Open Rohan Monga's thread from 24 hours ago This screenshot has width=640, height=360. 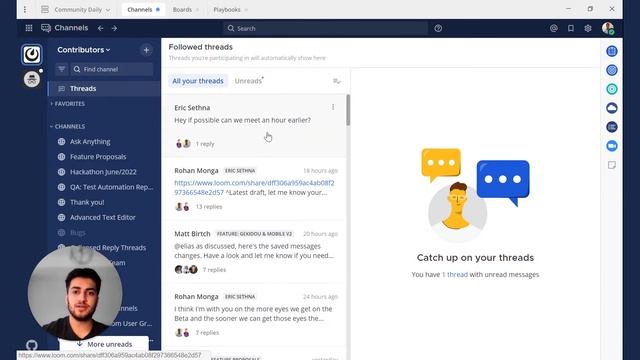(254, 314)
